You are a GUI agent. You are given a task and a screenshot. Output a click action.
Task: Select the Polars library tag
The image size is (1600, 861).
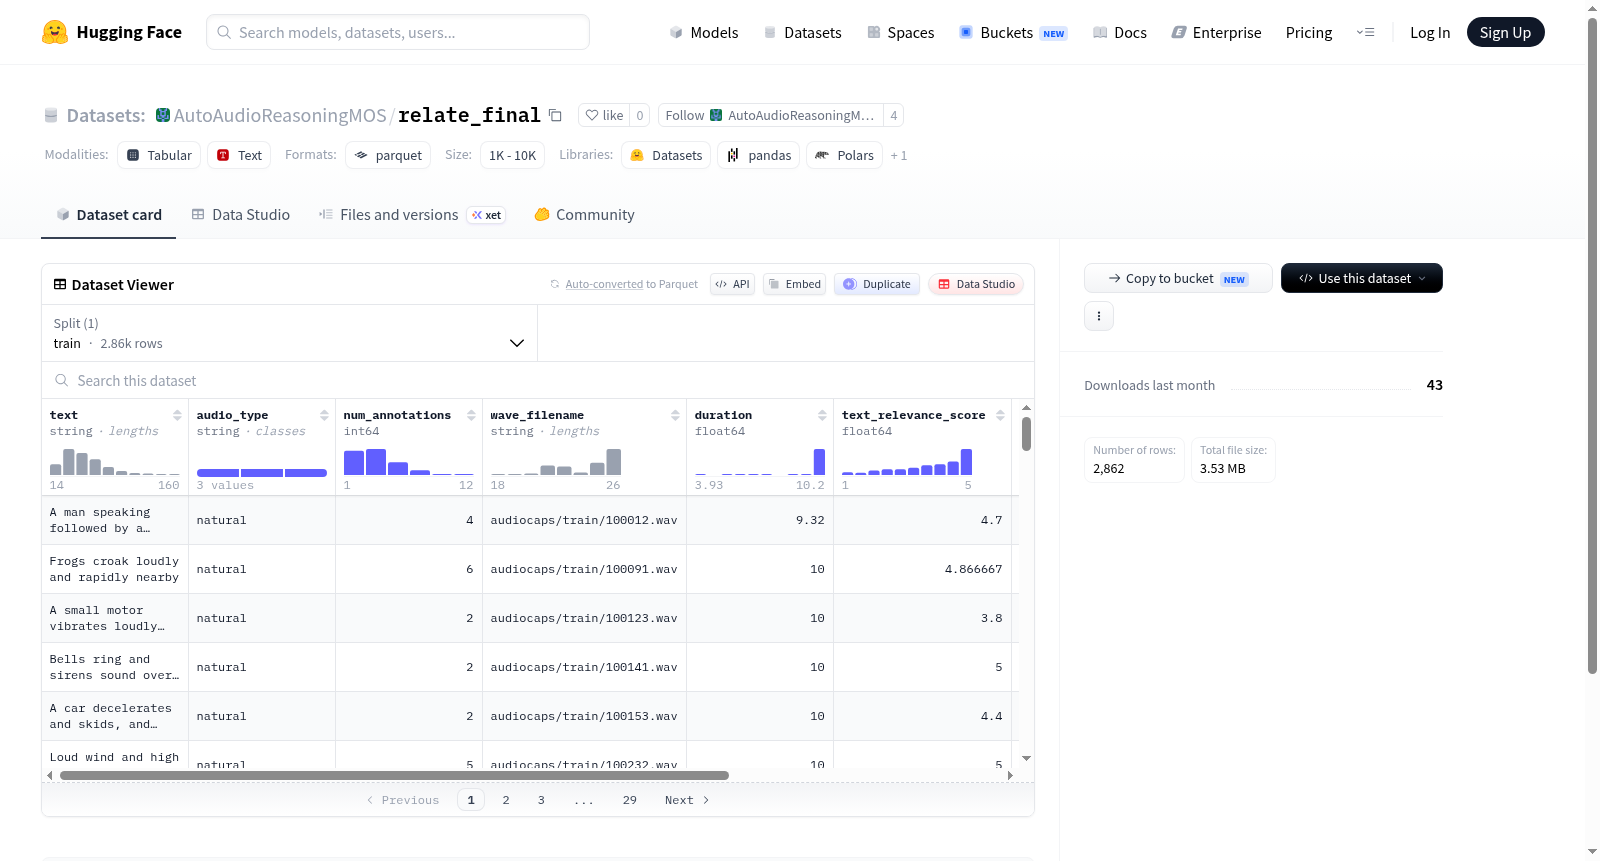tap(845, 155)
